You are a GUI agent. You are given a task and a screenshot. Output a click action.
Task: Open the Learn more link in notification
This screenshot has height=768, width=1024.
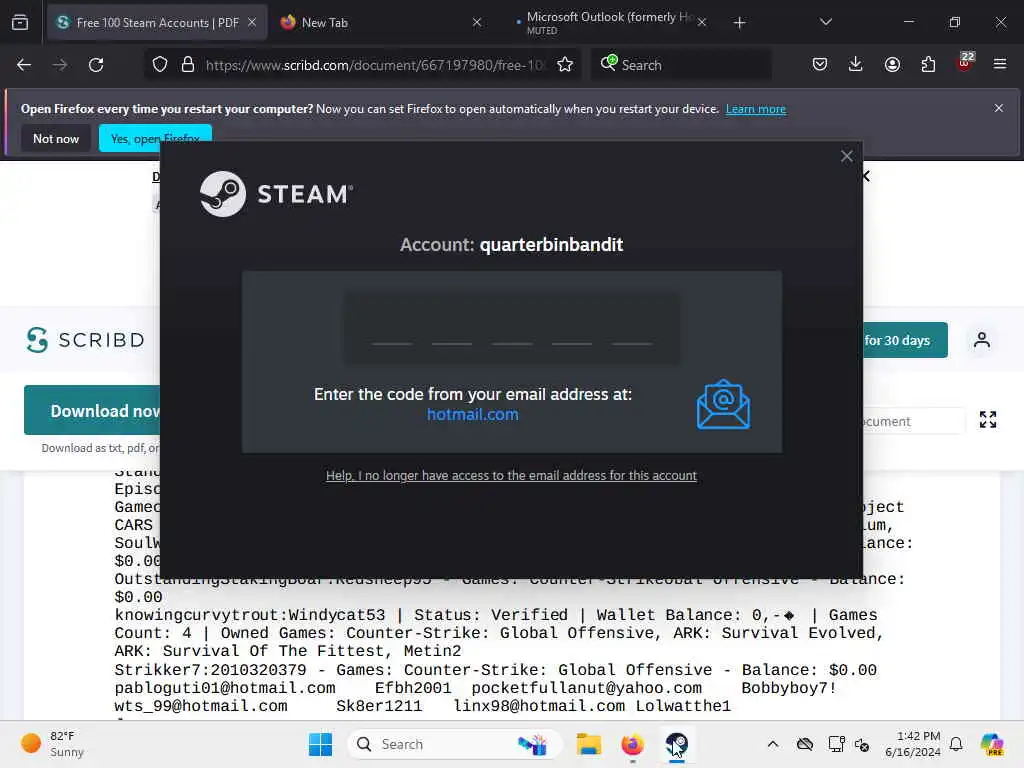pos(756,109)
